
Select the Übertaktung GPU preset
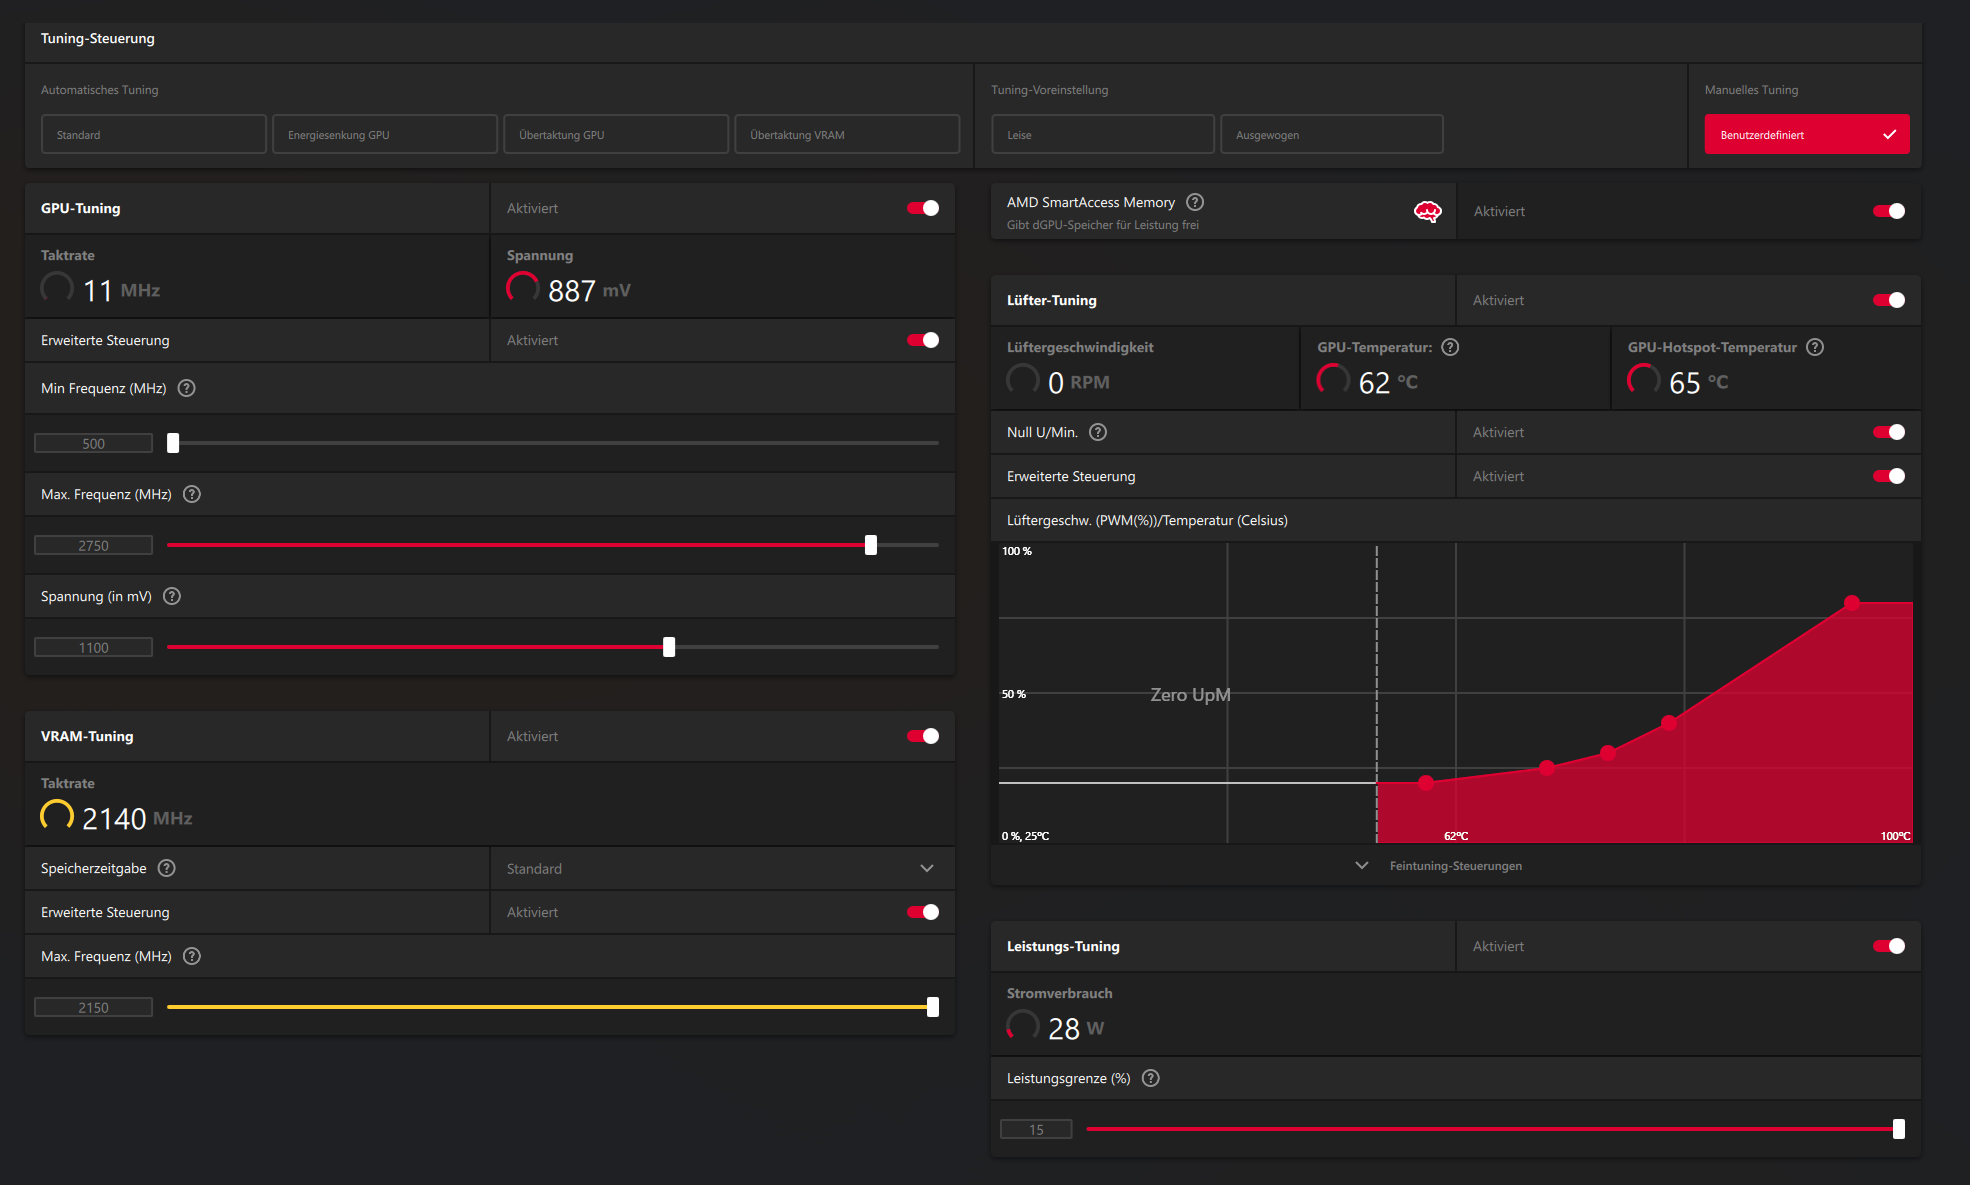615,134
